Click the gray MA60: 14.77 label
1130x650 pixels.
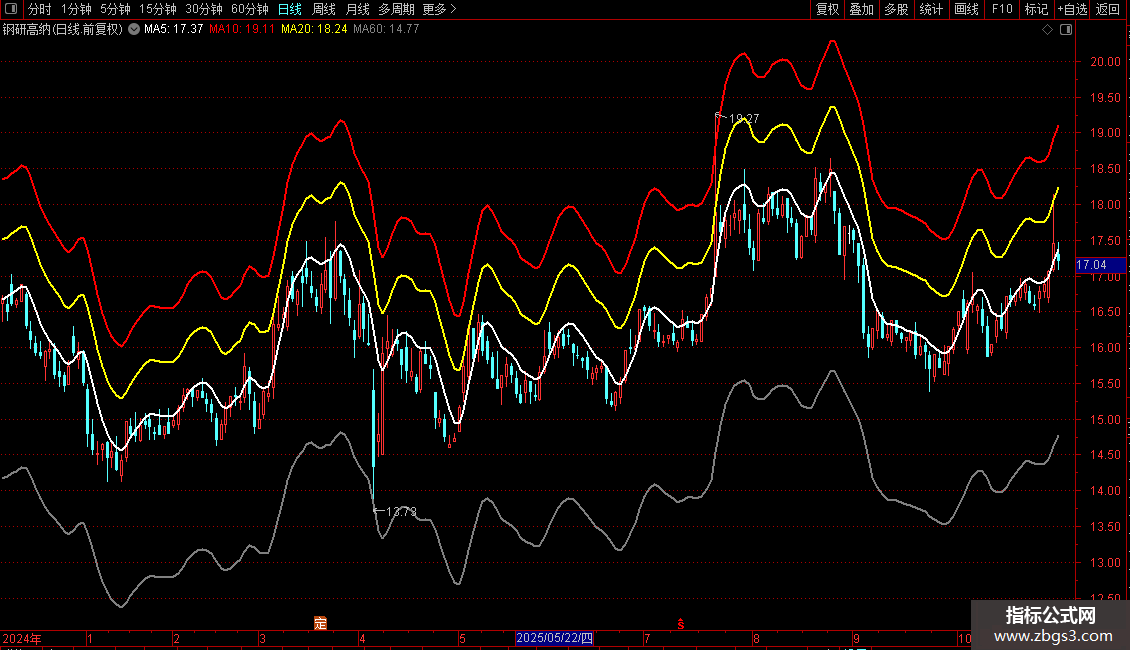click(x=386, y=29)
